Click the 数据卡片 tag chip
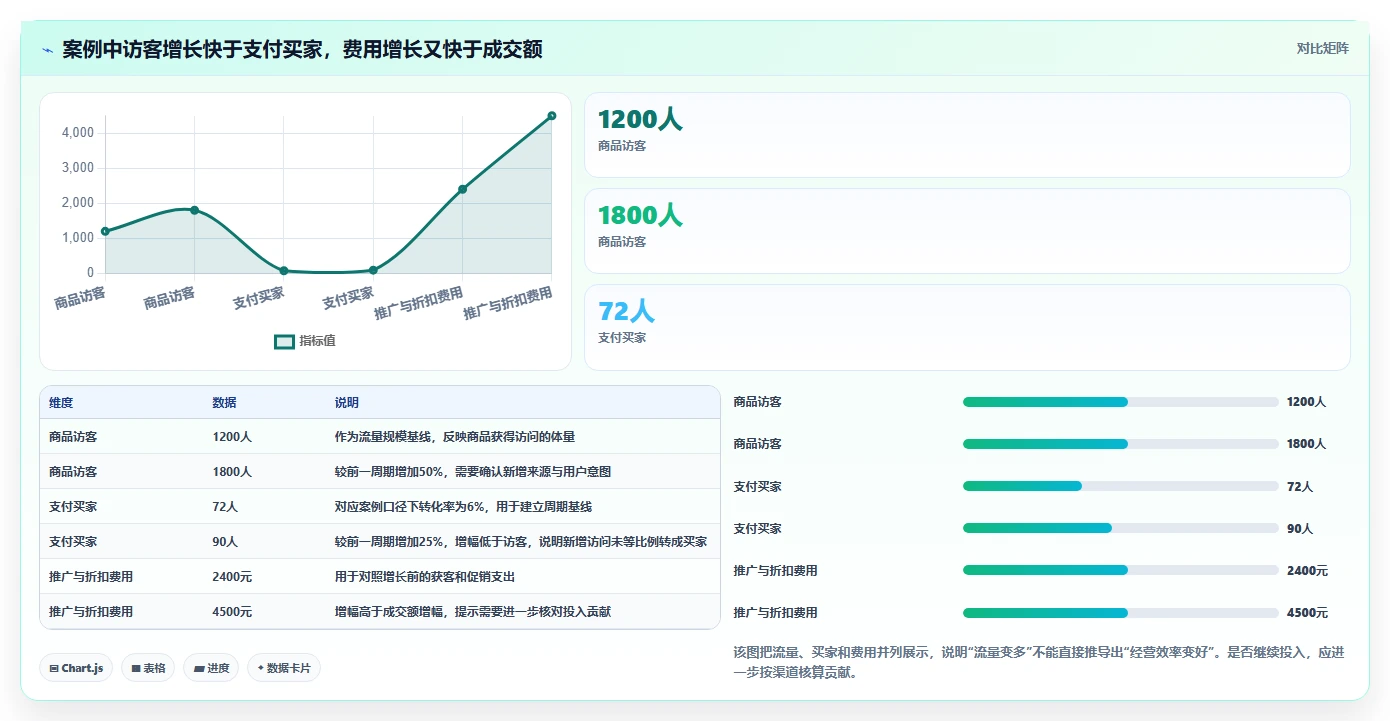The image size is (1390, 721). pyautogui.click(x=284, y=668)
